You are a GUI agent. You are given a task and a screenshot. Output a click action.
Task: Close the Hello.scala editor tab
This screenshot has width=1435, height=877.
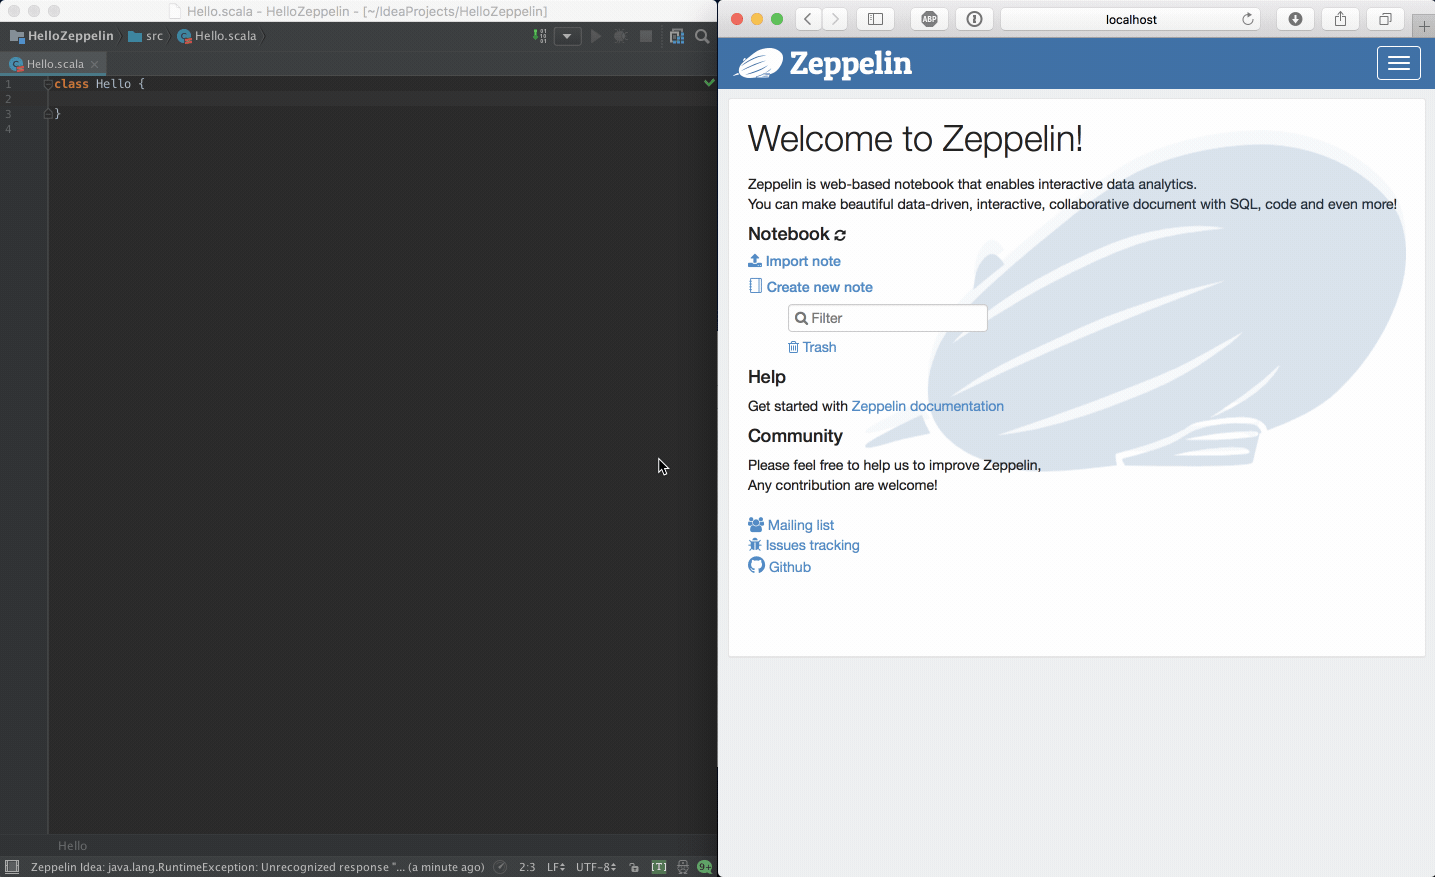(x=95, y=64)
